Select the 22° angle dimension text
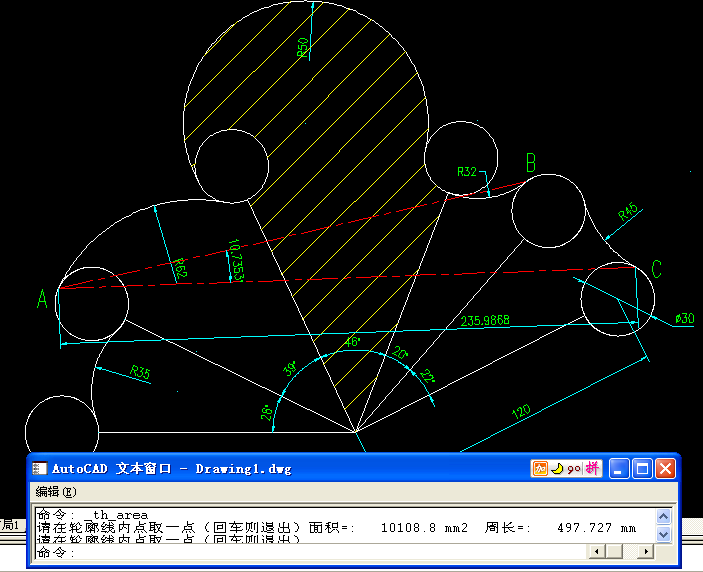 (x=427, y=376)
